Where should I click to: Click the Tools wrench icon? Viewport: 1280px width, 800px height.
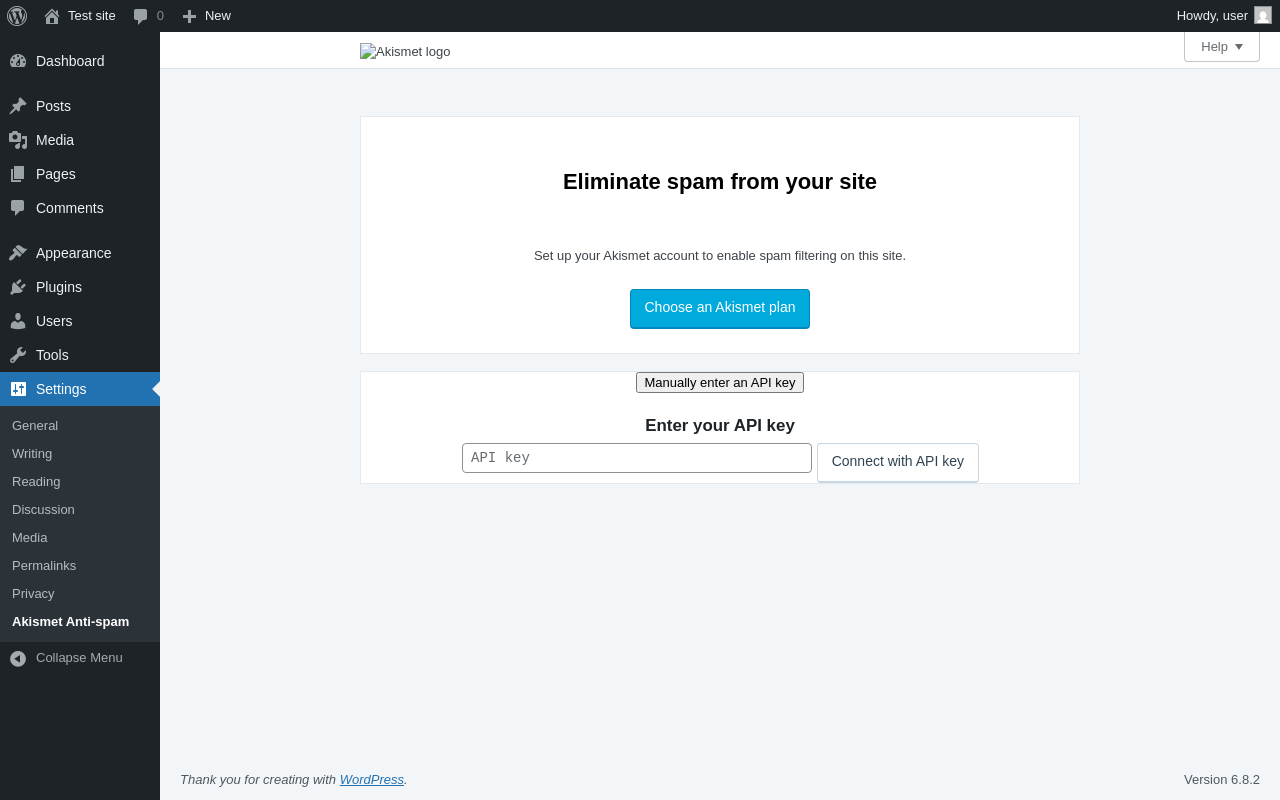coord(18,355)
